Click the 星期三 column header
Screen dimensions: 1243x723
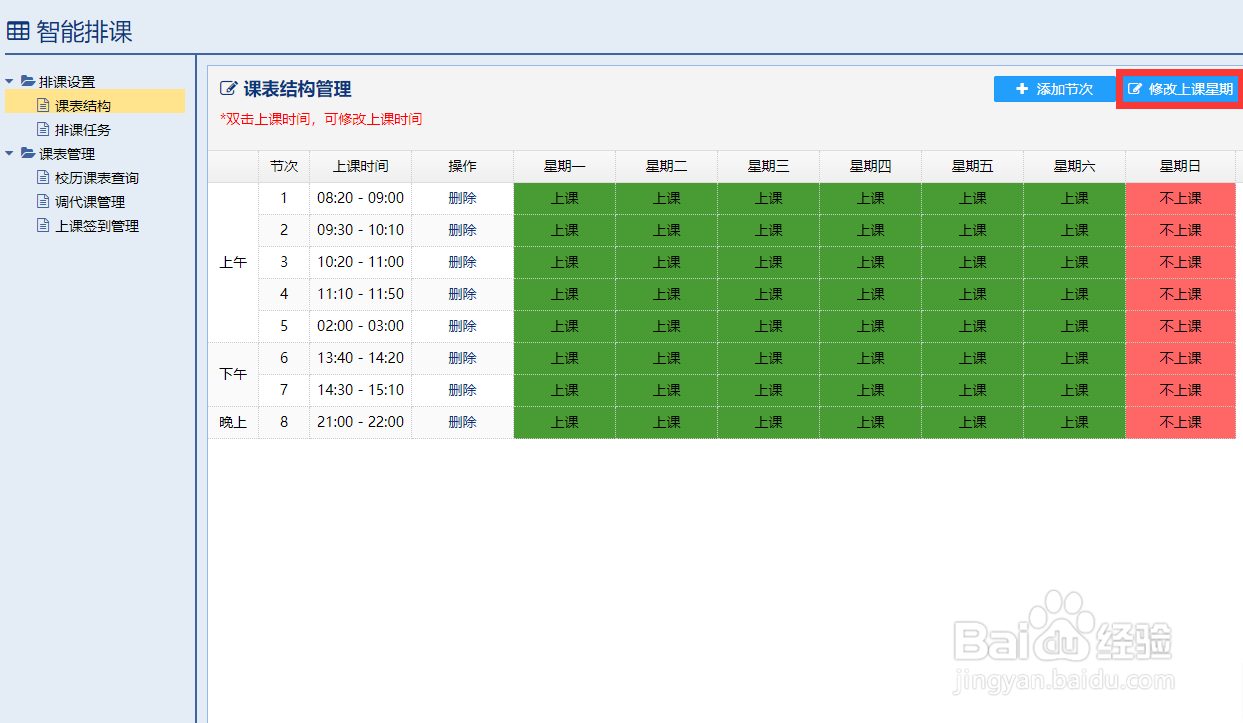769,166
